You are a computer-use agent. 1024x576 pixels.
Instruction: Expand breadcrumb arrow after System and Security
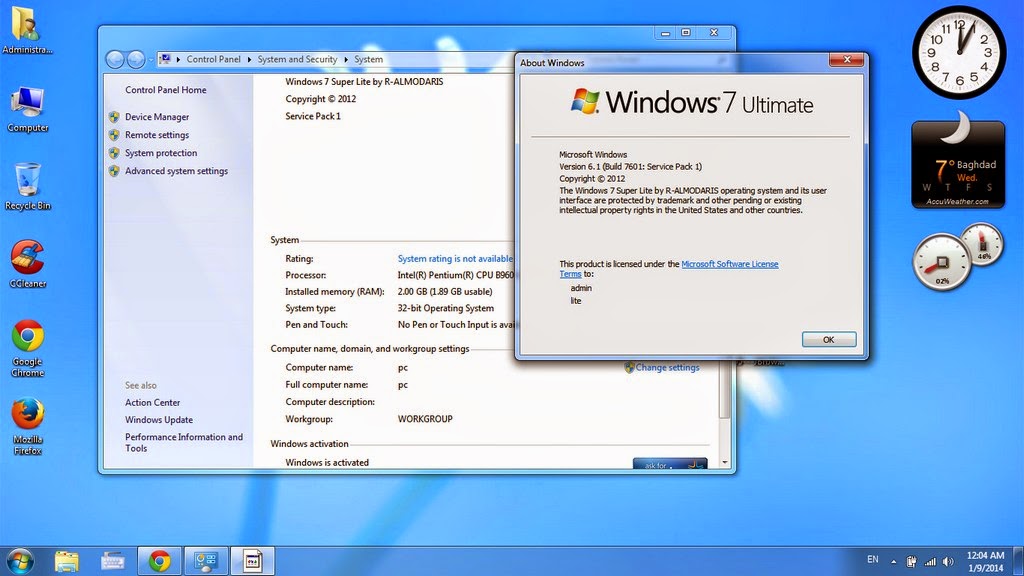(x=345, y=59)
